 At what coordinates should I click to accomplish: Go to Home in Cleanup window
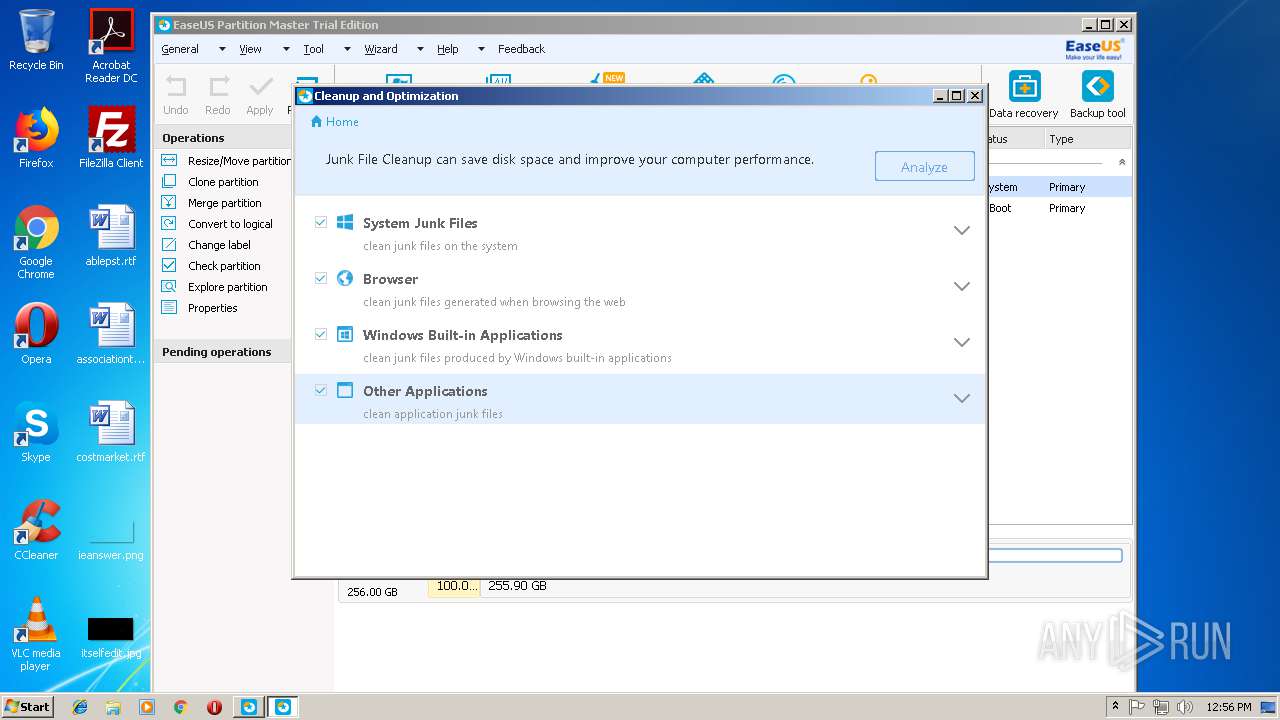click(334, 122)
